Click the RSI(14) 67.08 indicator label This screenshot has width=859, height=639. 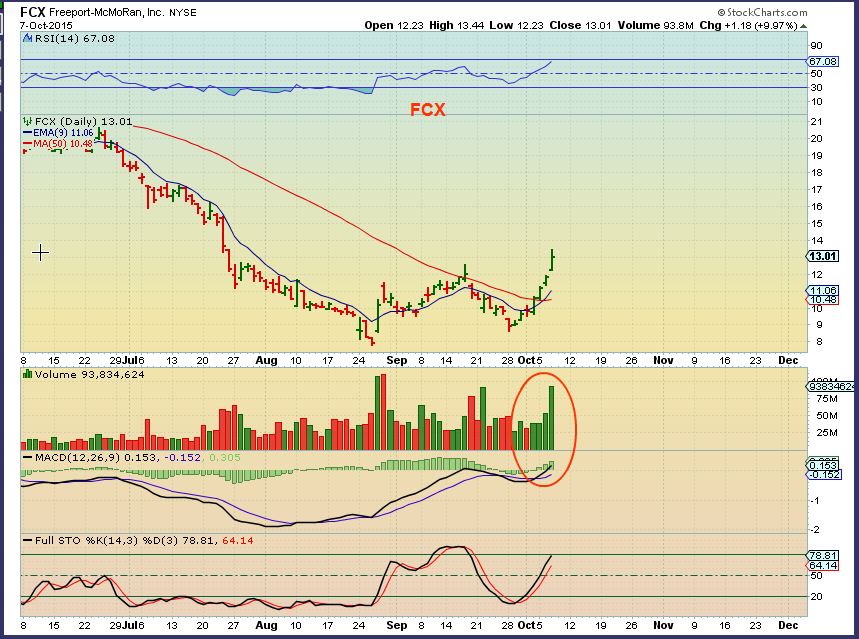click(x=75, y=38)
